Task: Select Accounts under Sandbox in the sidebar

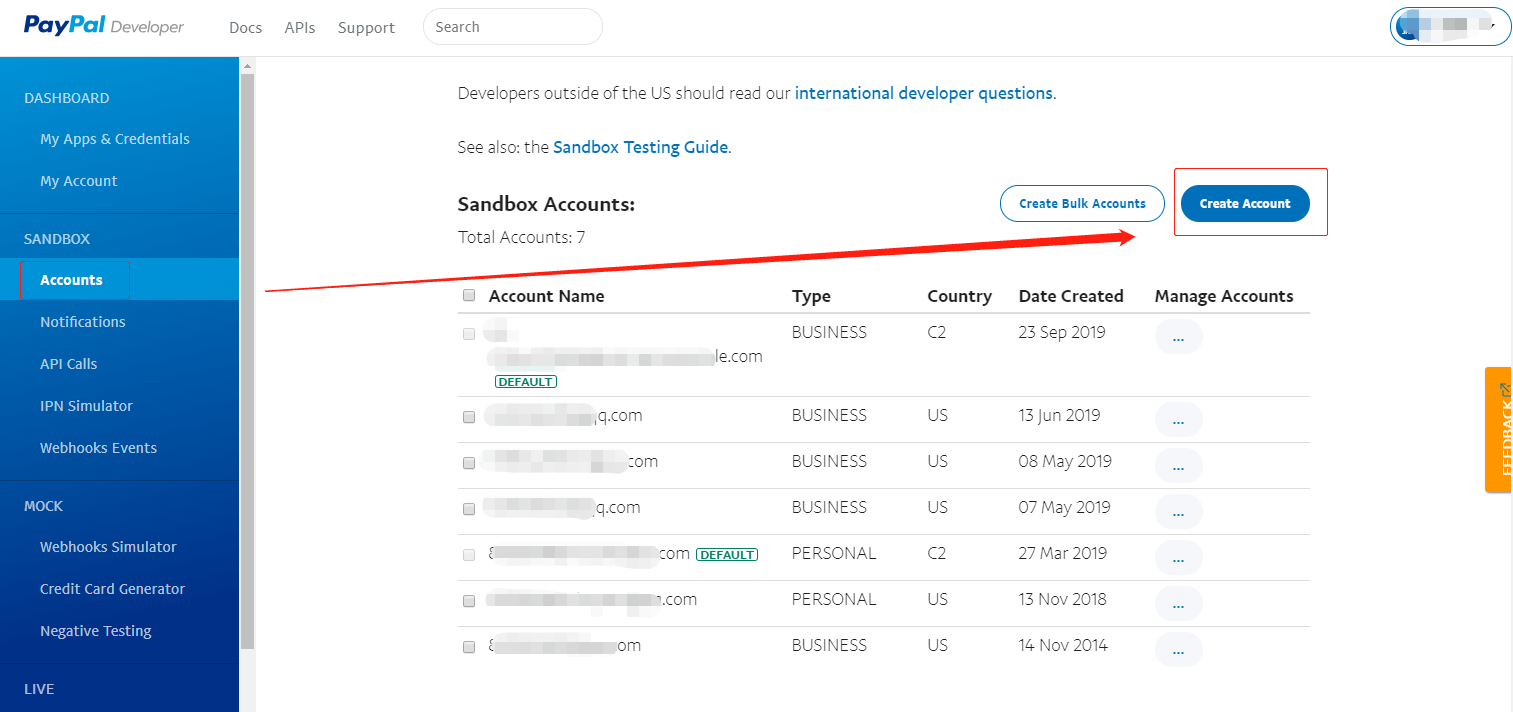Action: point(71,280)
